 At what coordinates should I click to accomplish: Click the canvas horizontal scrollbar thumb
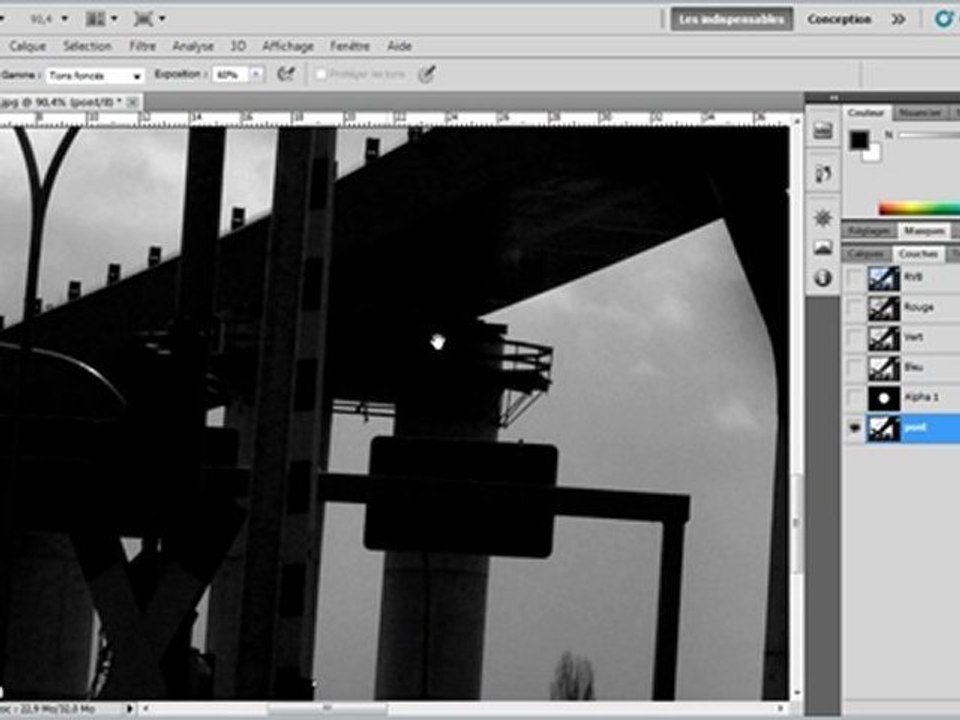coord(327,708)
